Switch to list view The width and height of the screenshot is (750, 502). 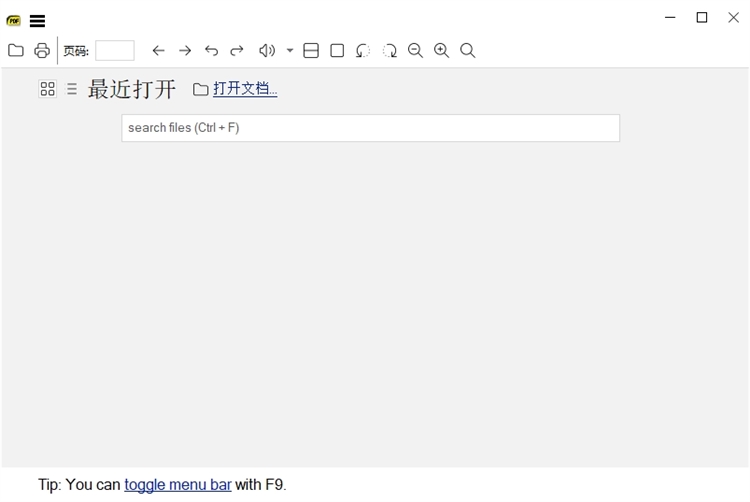click(72, 88)
